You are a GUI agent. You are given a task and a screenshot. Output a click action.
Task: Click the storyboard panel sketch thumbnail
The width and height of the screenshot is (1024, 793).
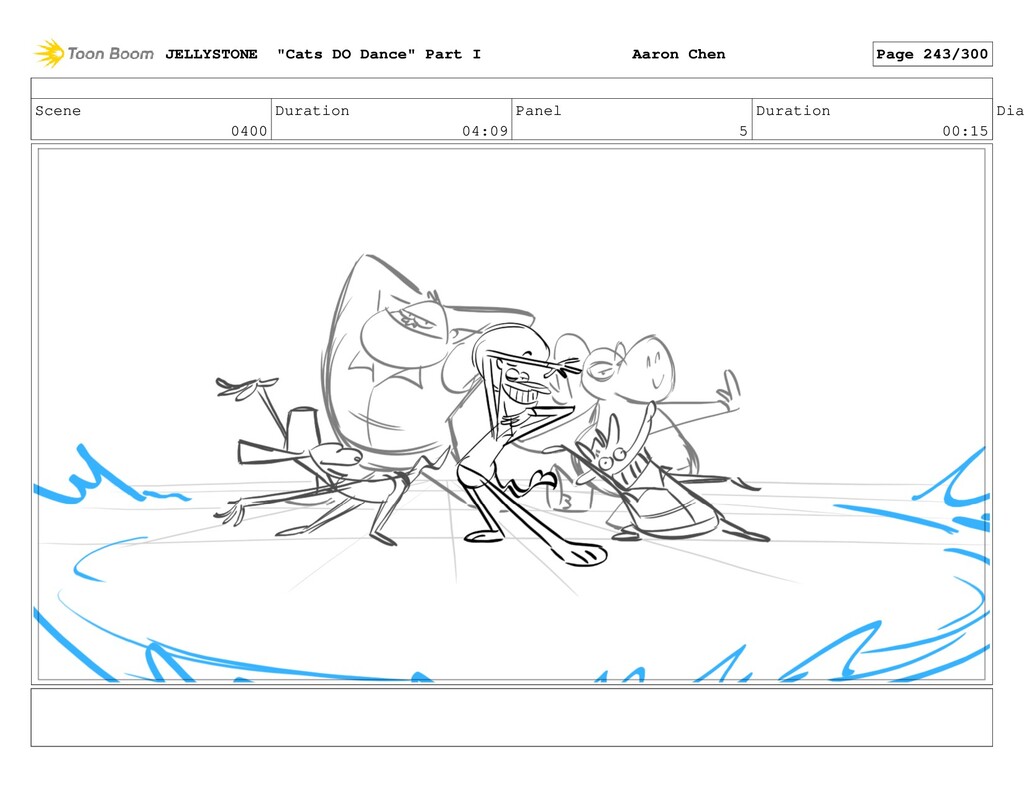[511, 414]
